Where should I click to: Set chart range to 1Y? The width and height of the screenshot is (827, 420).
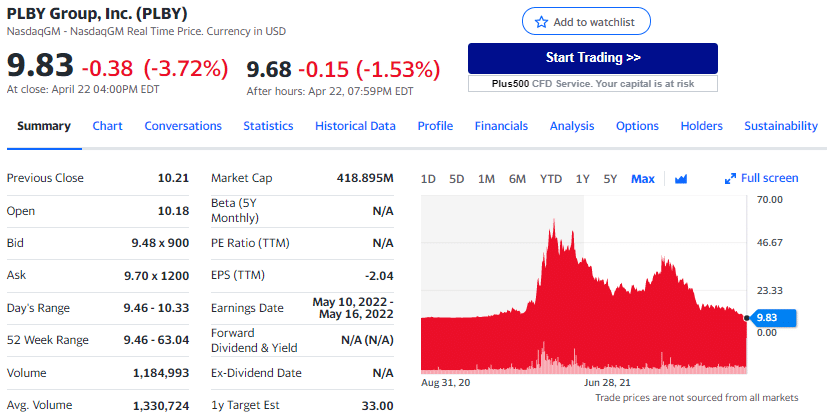click(582, 179)
